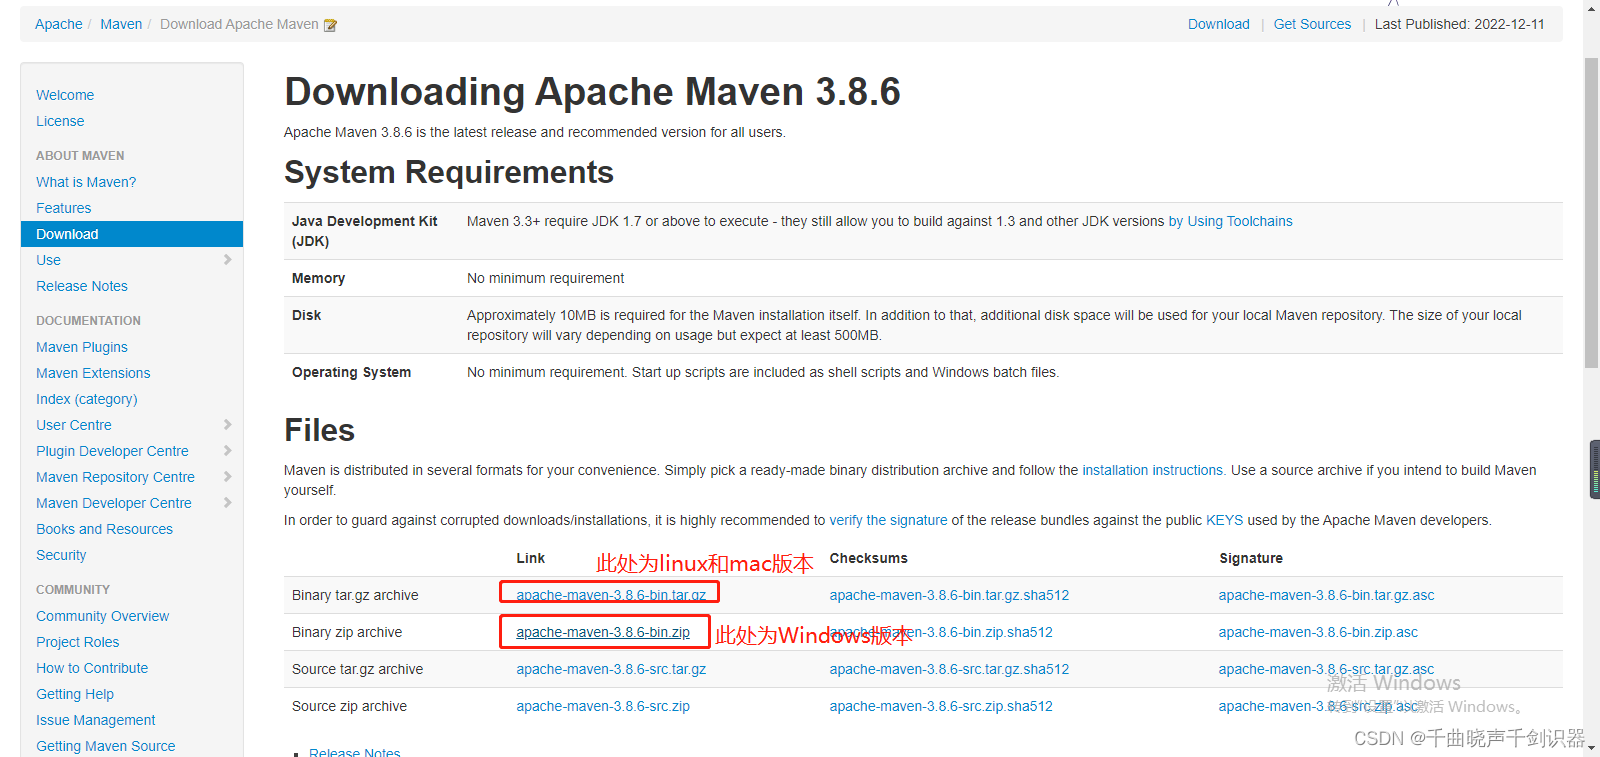Open License in sidebar
Viewport: 1600px width, 757px height.
coord(60,121)
